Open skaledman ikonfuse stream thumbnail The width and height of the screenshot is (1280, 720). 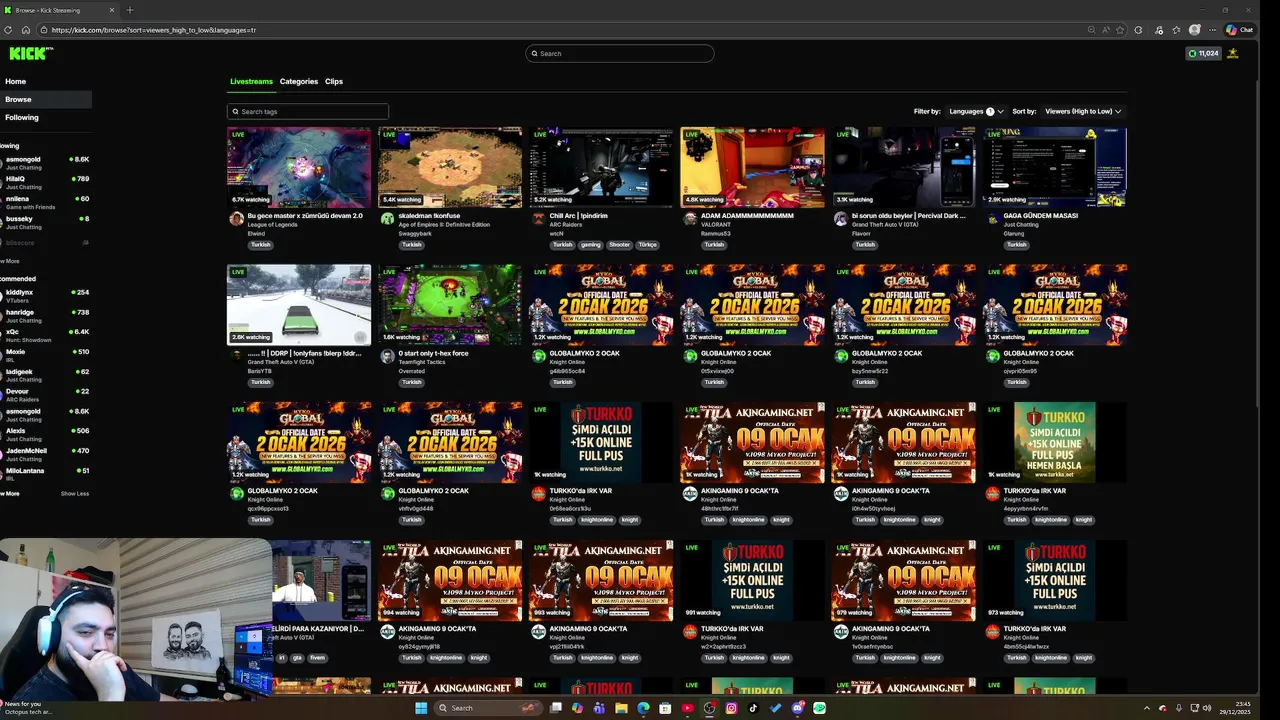450,167
